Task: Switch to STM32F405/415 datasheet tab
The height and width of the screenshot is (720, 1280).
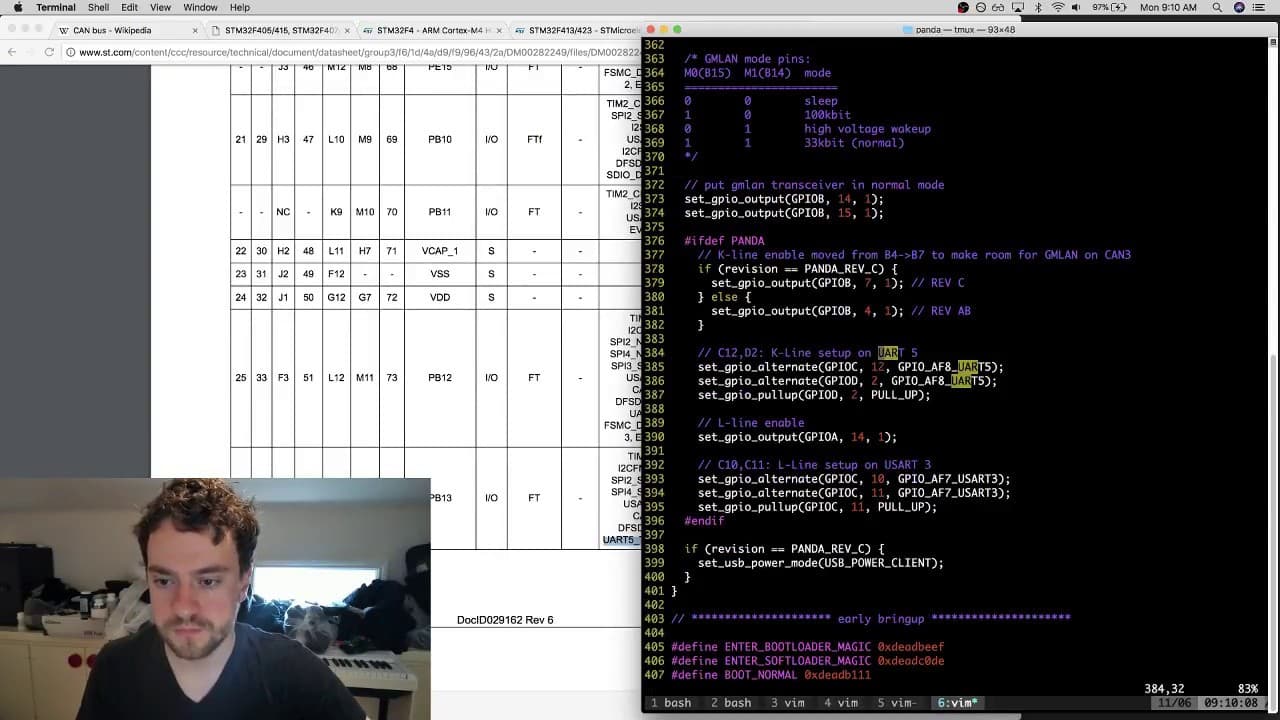Action: point(278,30)
